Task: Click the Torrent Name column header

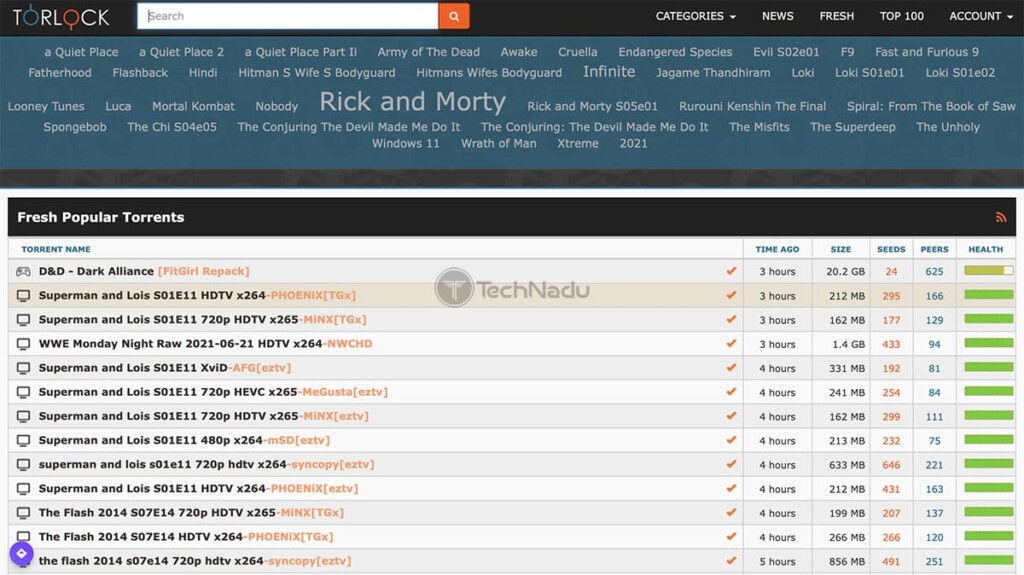Action: pyautogui.click(x=56, y=249)
